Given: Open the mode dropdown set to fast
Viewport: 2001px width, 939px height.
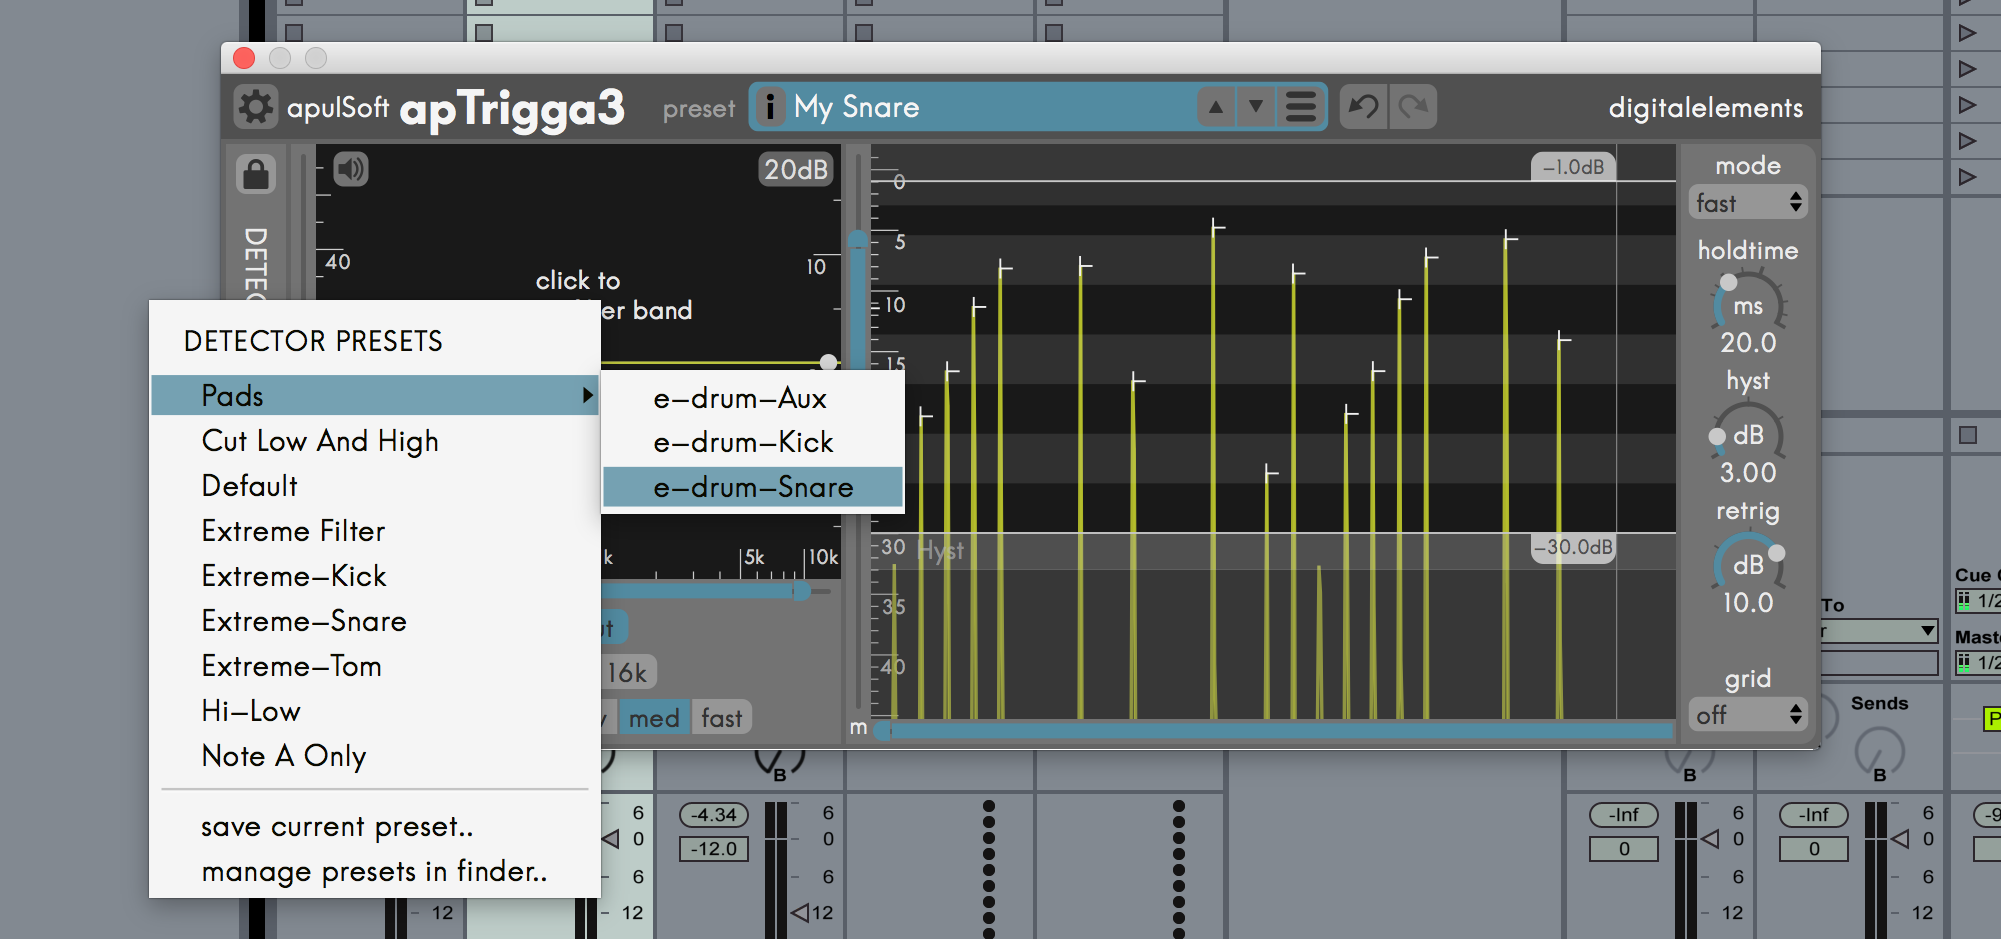Looking at the screenshot, I should point(1748,203).
